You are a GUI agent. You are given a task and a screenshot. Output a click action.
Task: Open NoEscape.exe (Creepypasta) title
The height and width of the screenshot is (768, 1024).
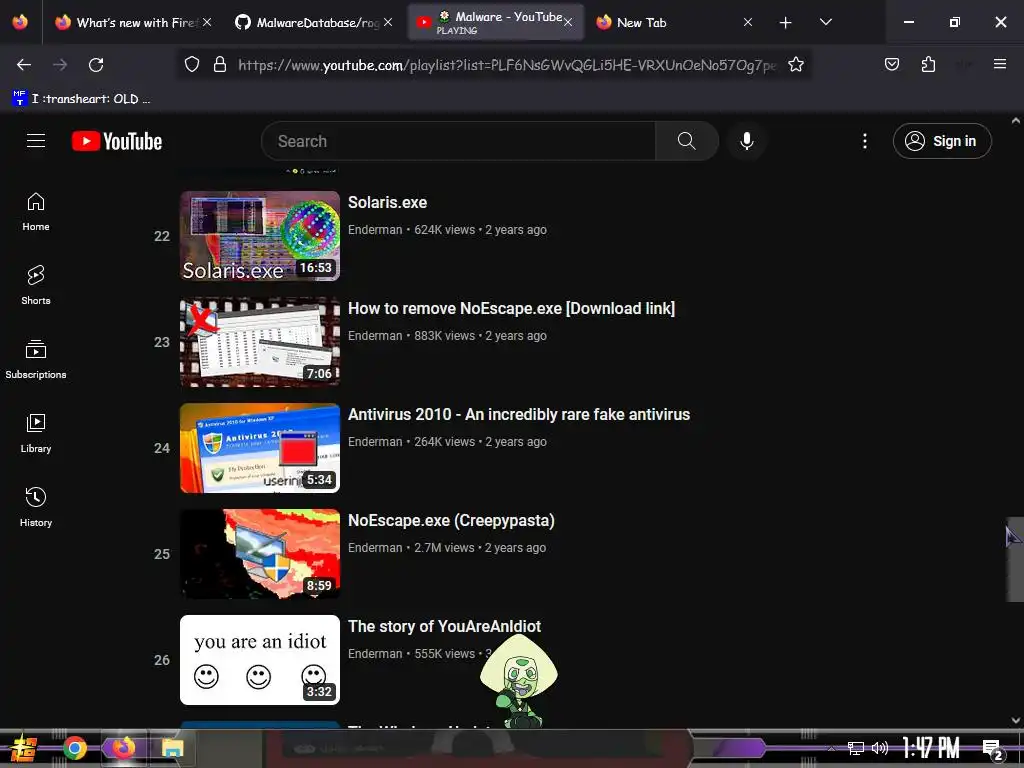451,520
